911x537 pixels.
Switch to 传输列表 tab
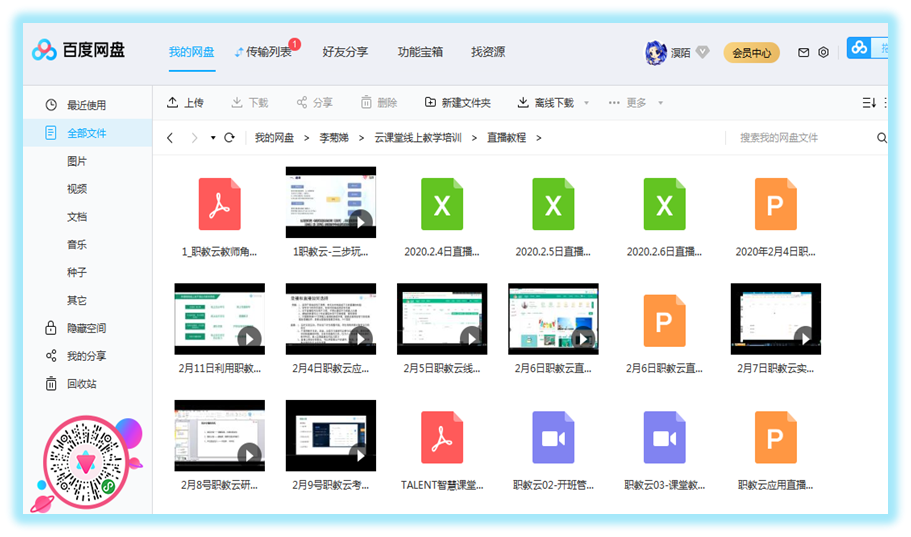coord(267,52)
